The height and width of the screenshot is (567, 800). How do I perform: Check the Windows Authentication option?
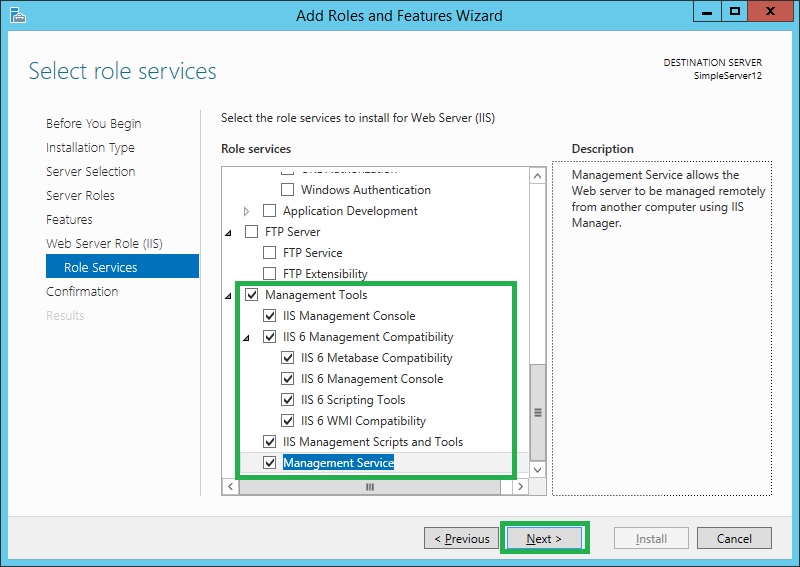click(287, 190)
